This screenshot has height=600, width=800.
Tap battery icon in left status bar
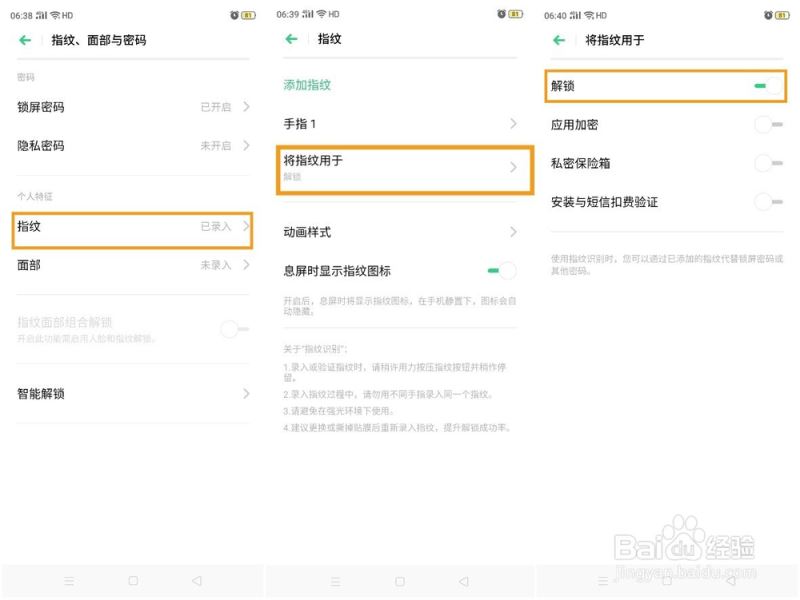pos(248,15)
